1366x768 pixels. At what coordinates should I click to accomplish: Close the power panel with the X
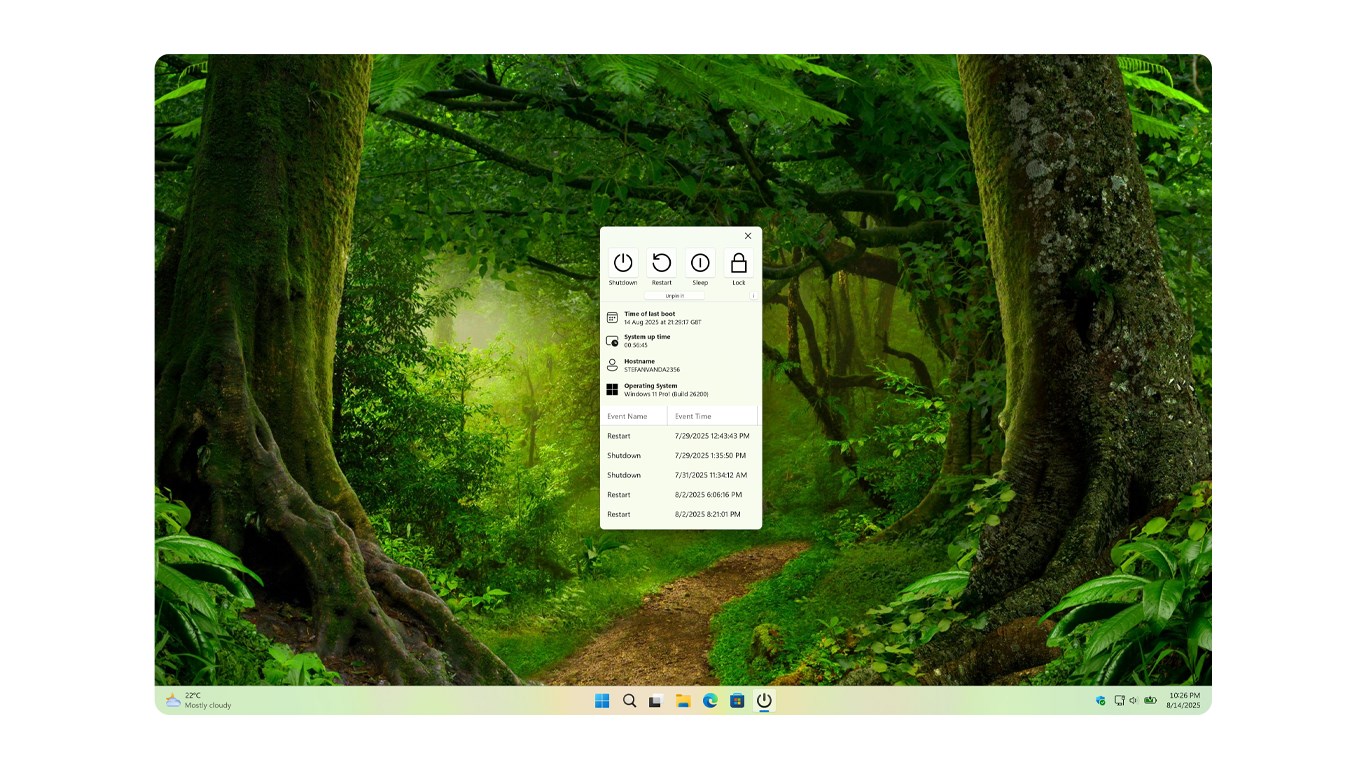[x=748, y=236]
